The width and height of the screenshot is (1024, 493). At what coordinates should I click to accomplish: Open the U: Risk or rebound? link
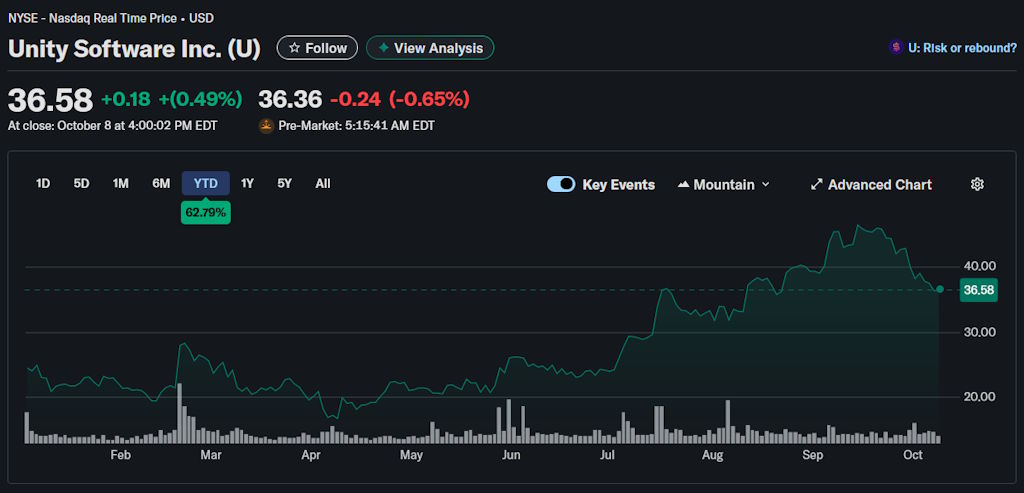[x=962, y=48]
